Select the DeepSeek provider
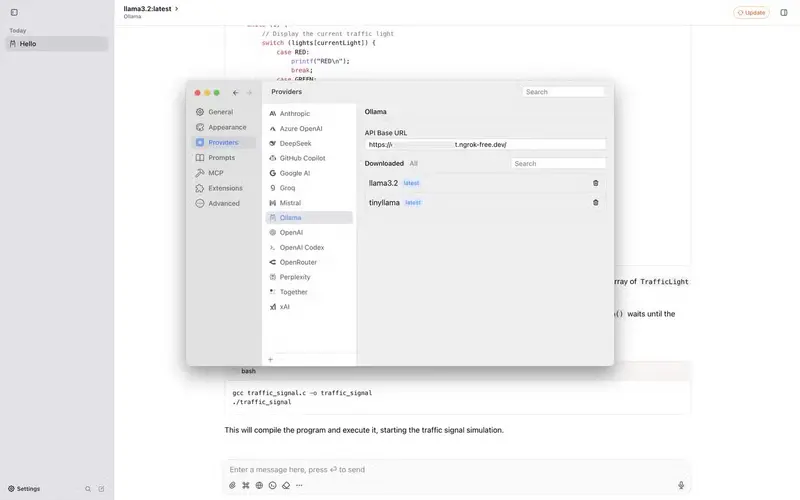800x500 pixels. 309,143
